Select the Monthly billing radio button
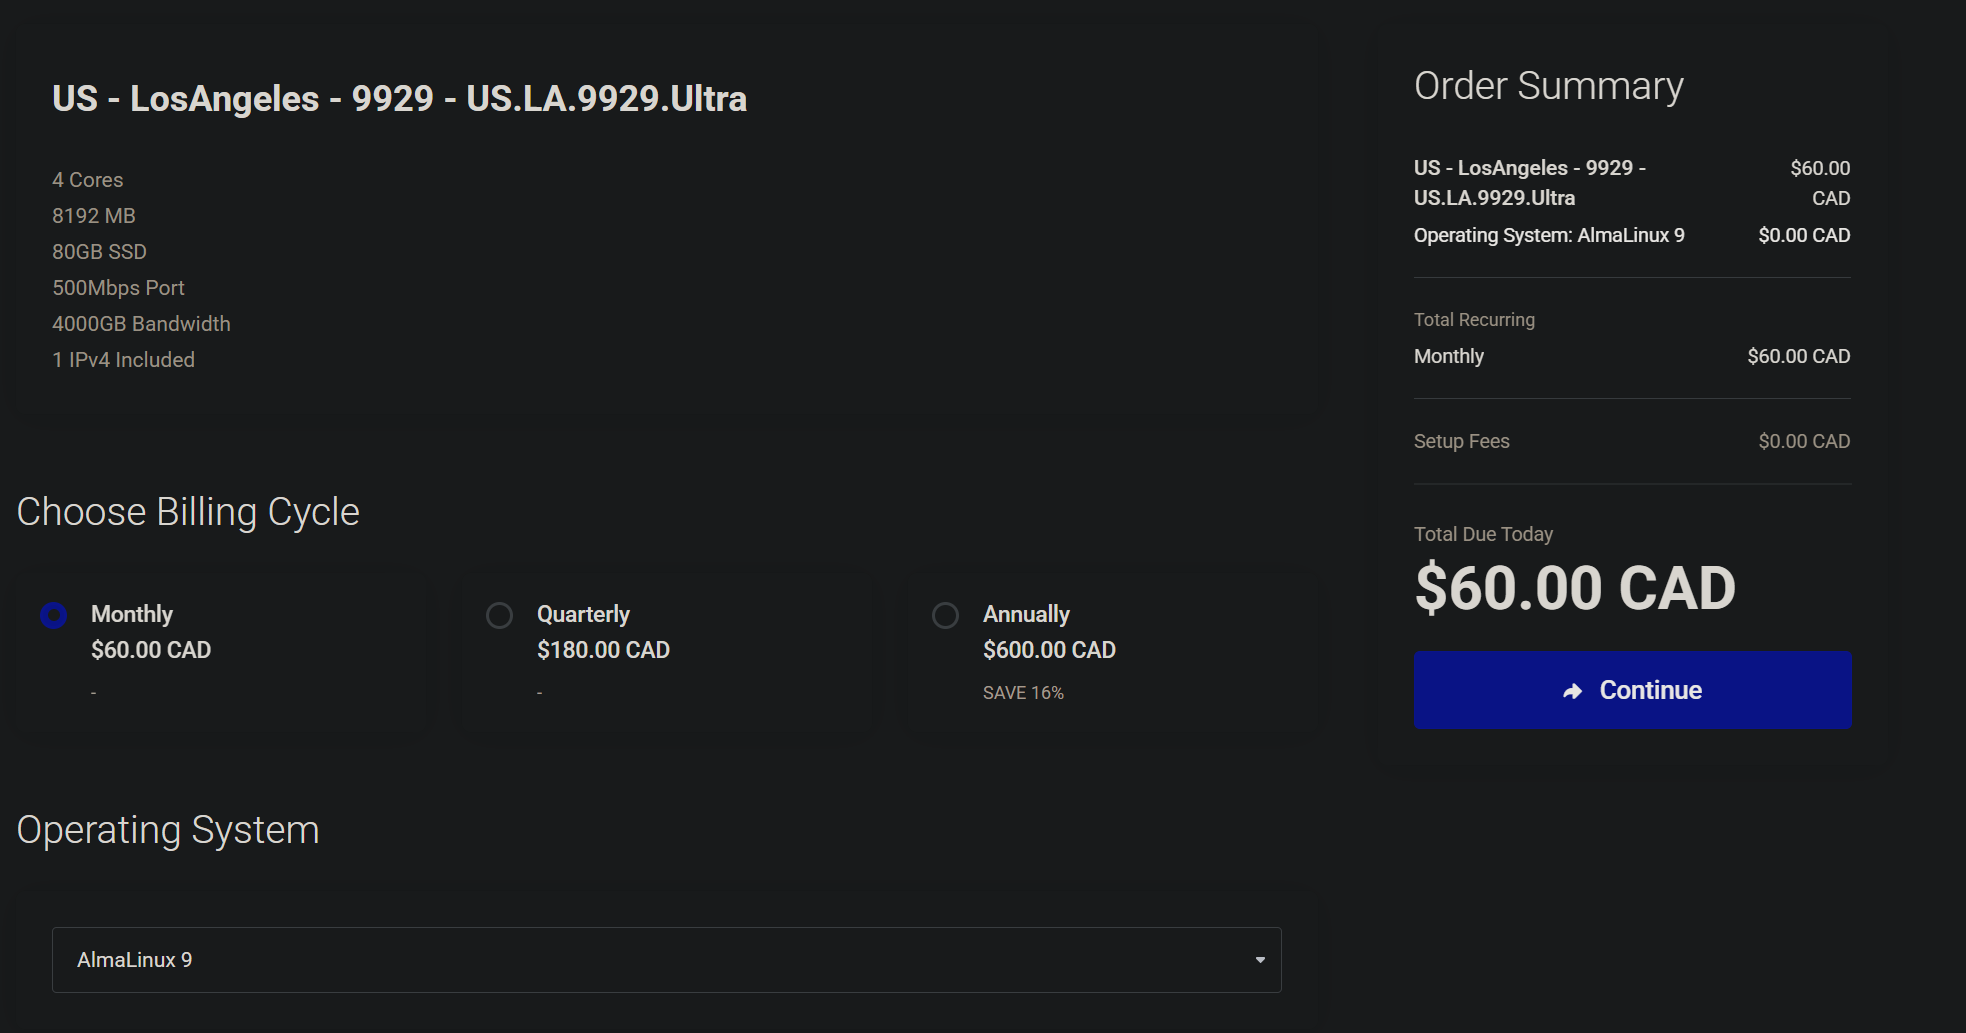This screenshot has width=1966, height=1033. [x=54, y=615]
